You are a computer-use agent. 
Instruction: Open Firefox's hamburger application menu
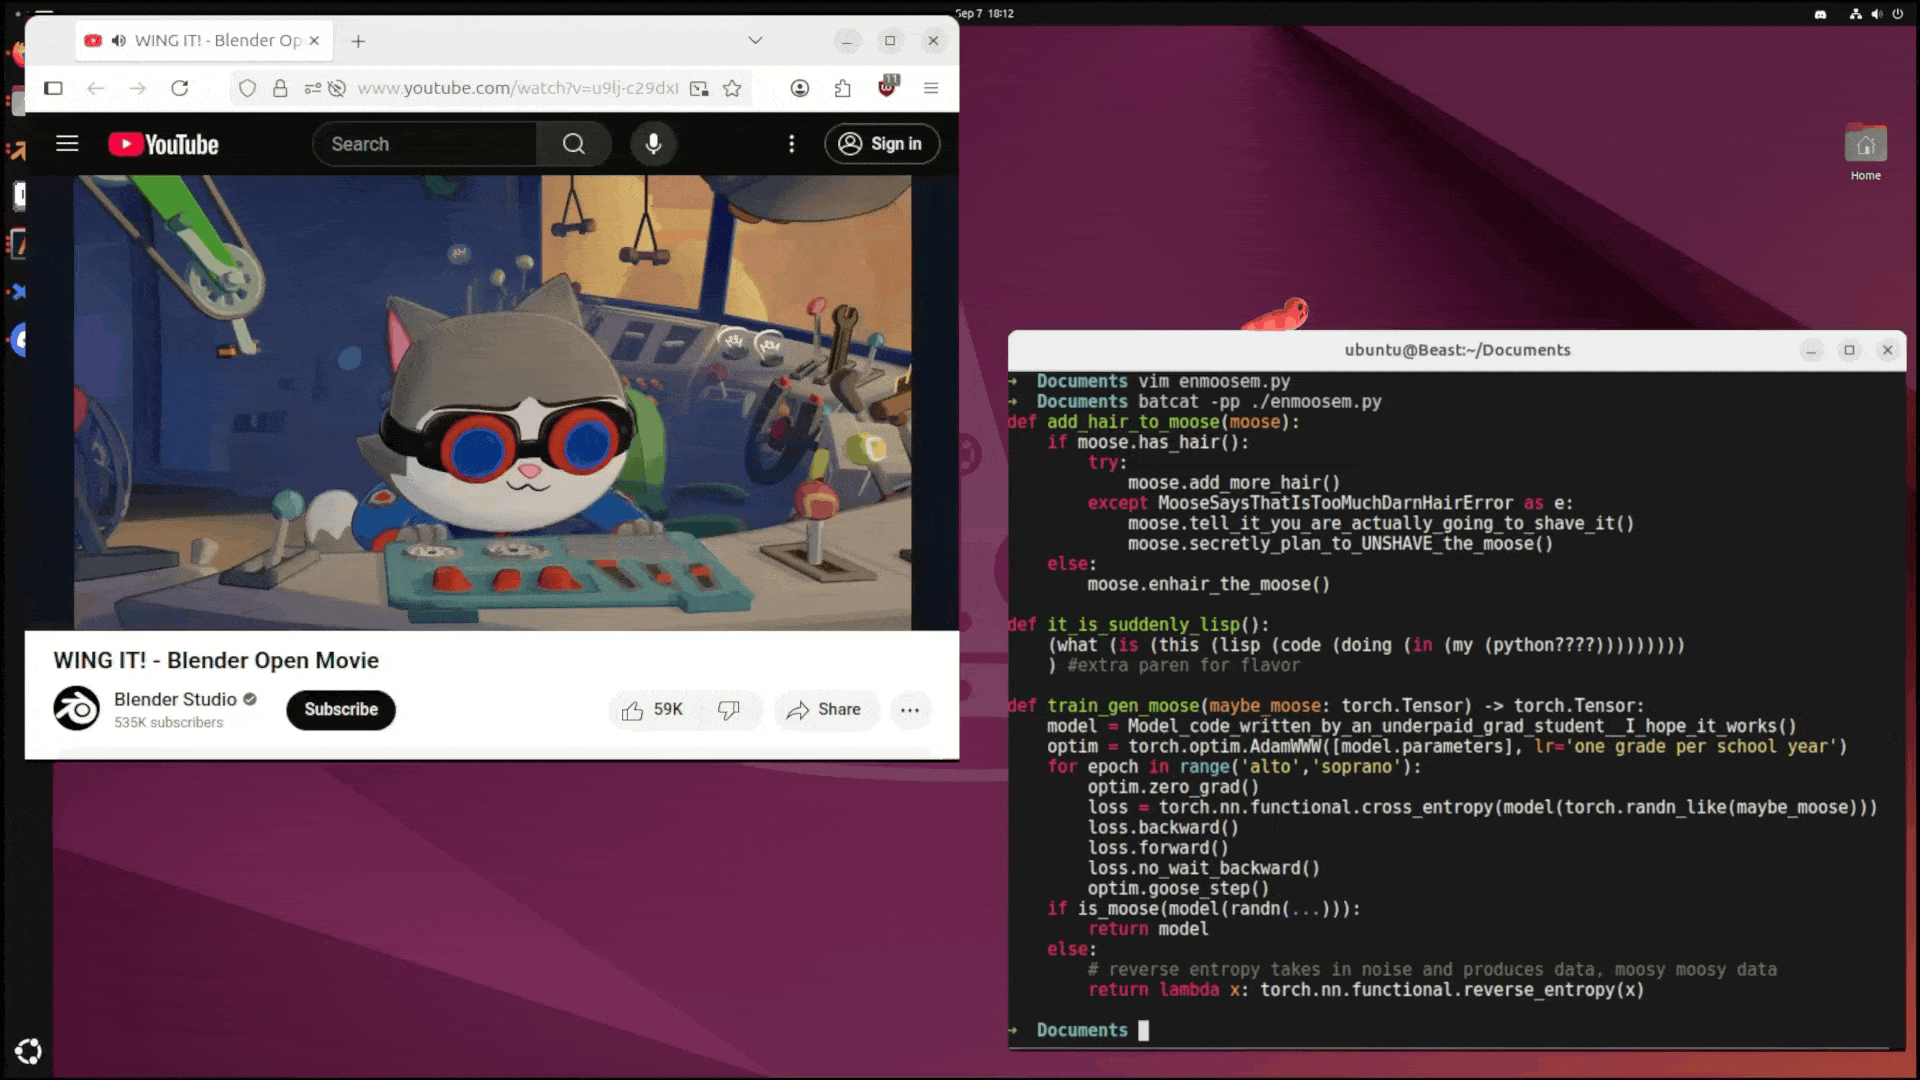[x=931, y=88]
